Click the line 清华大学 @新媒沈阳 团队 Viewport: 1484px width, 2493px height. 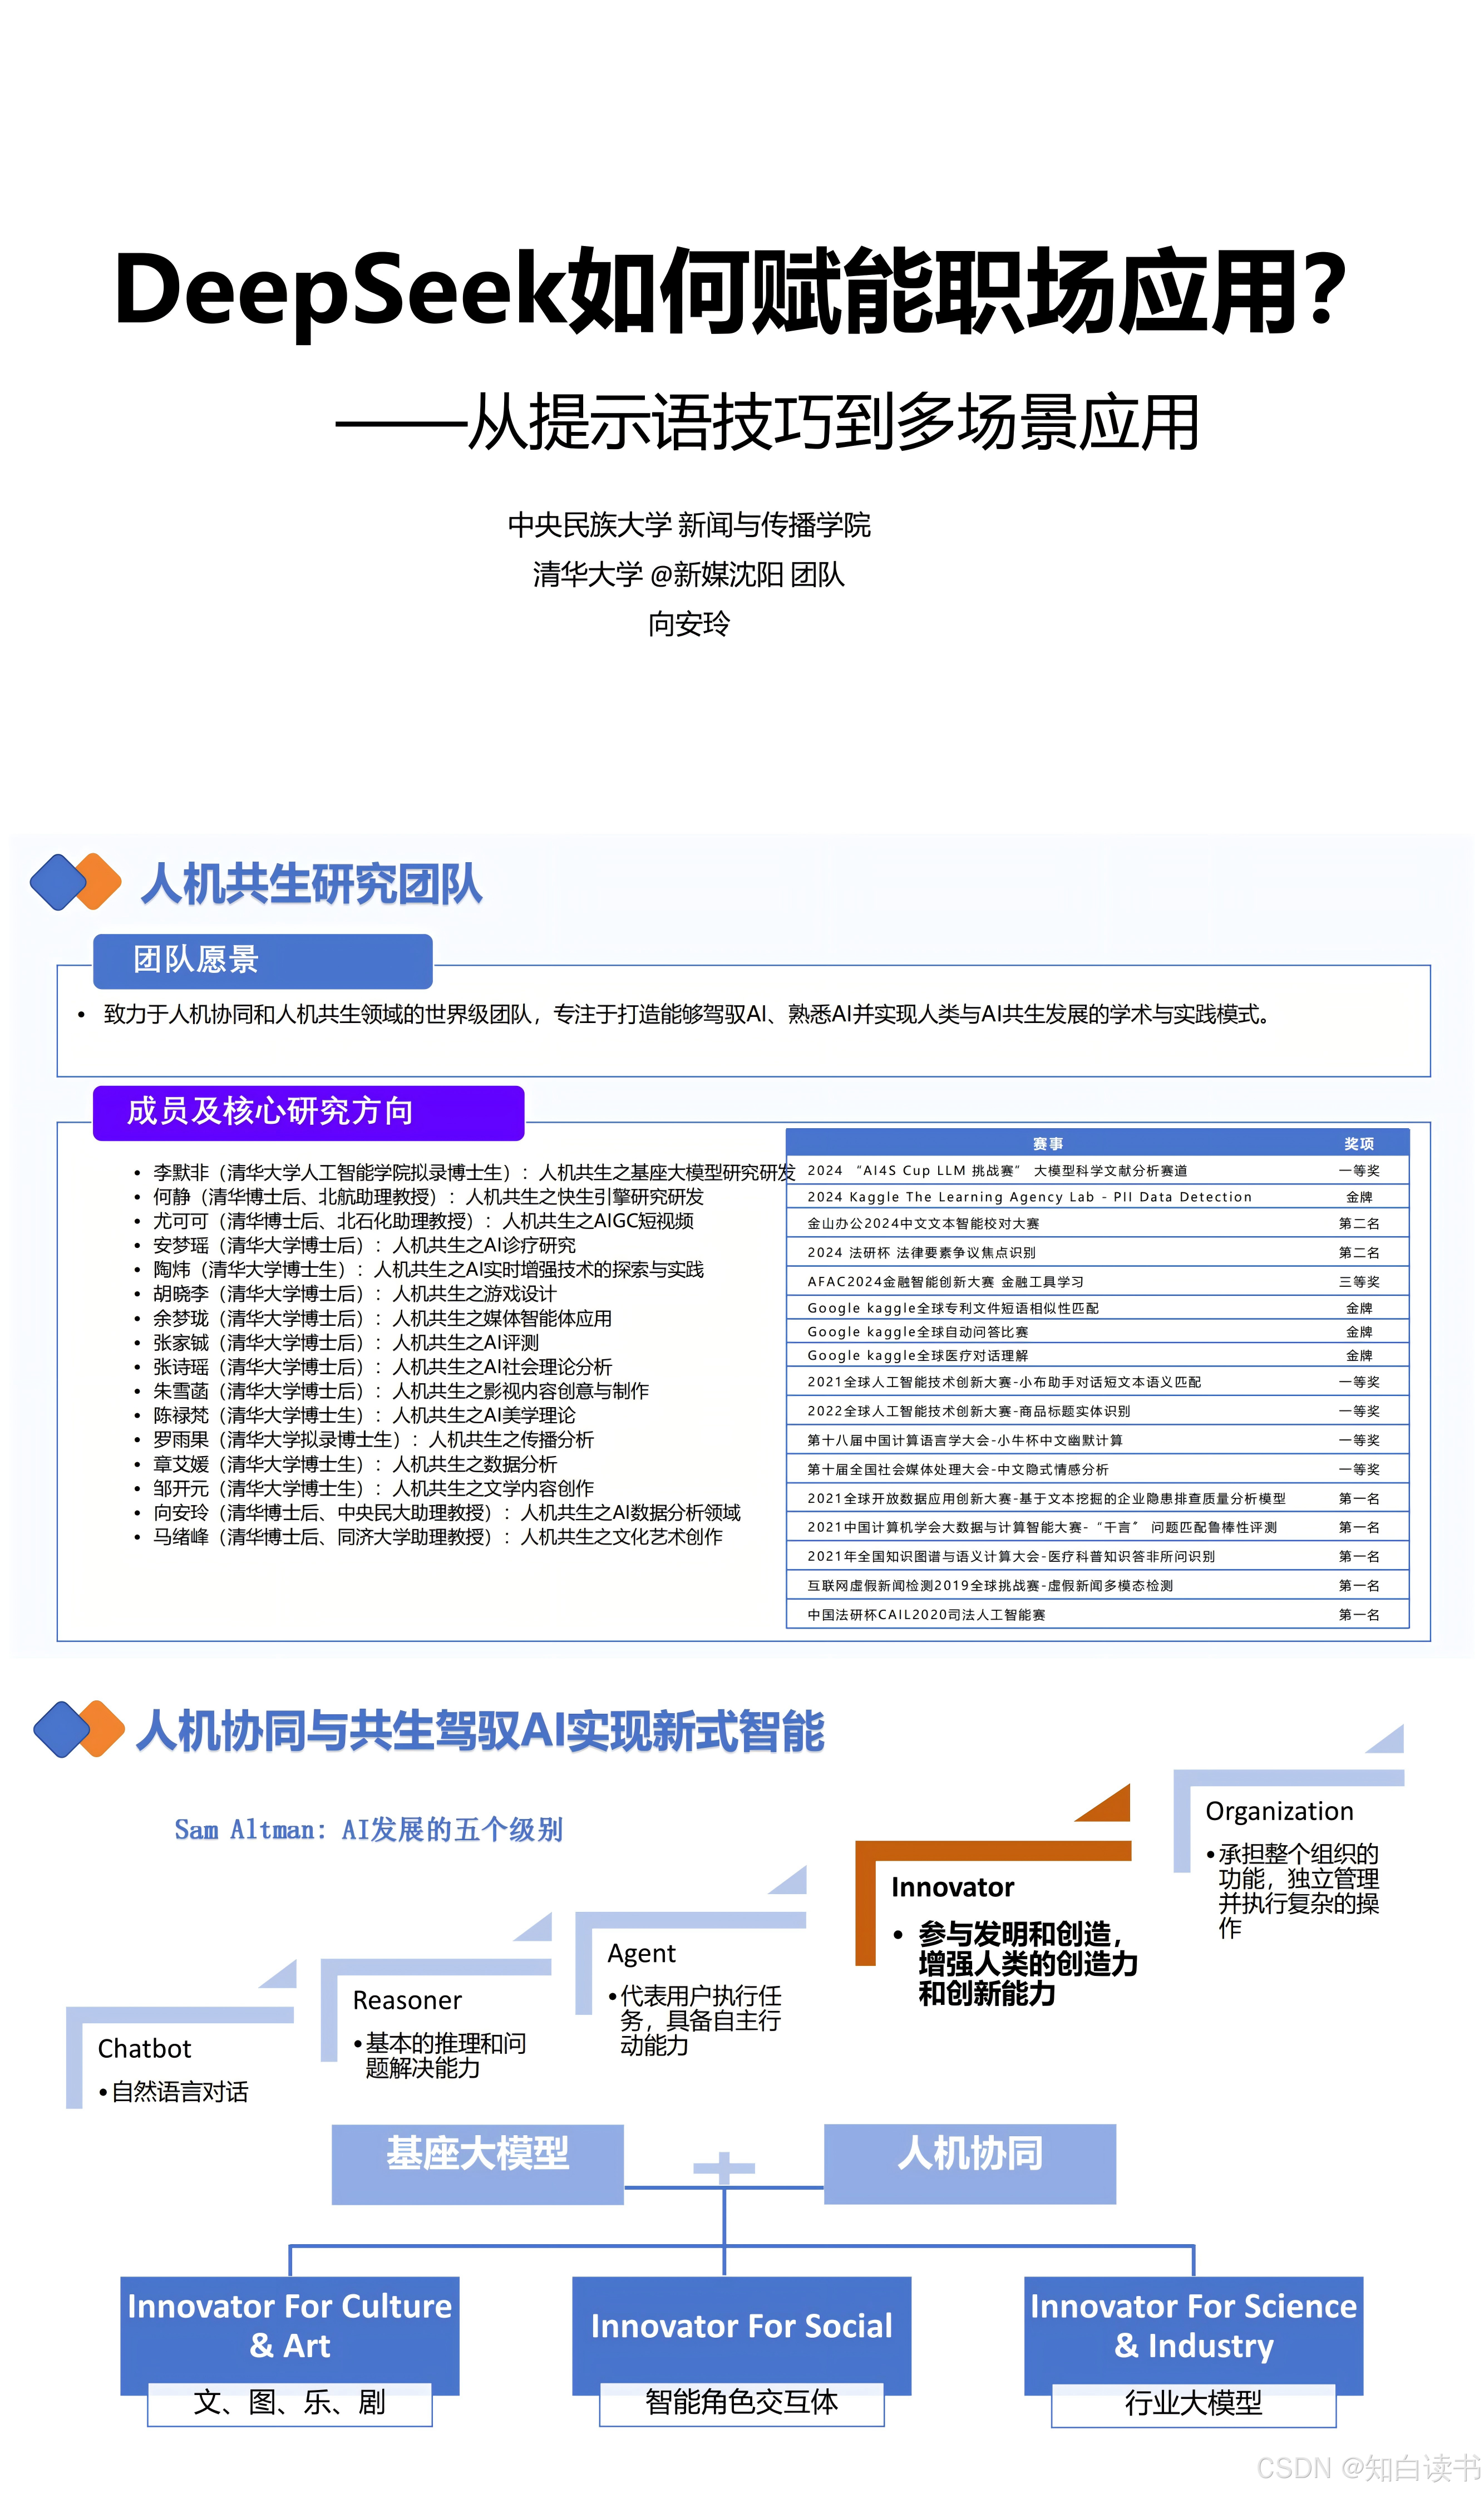coord(689,574)
